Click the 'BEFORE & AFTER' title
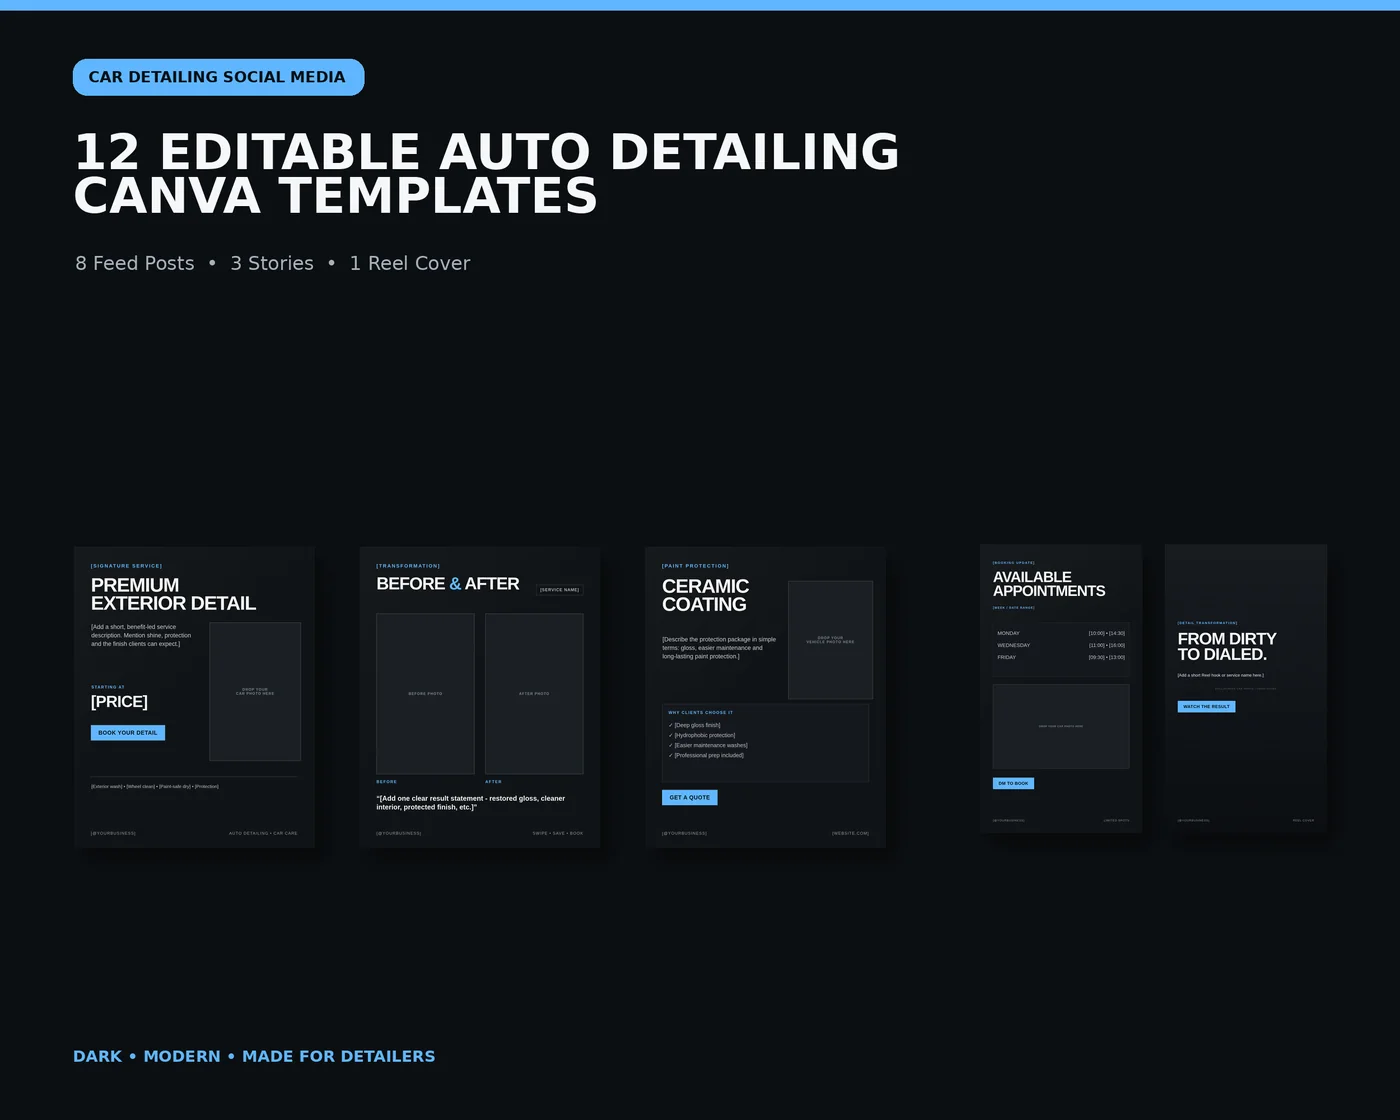1400x1120 pixels. 448,584
